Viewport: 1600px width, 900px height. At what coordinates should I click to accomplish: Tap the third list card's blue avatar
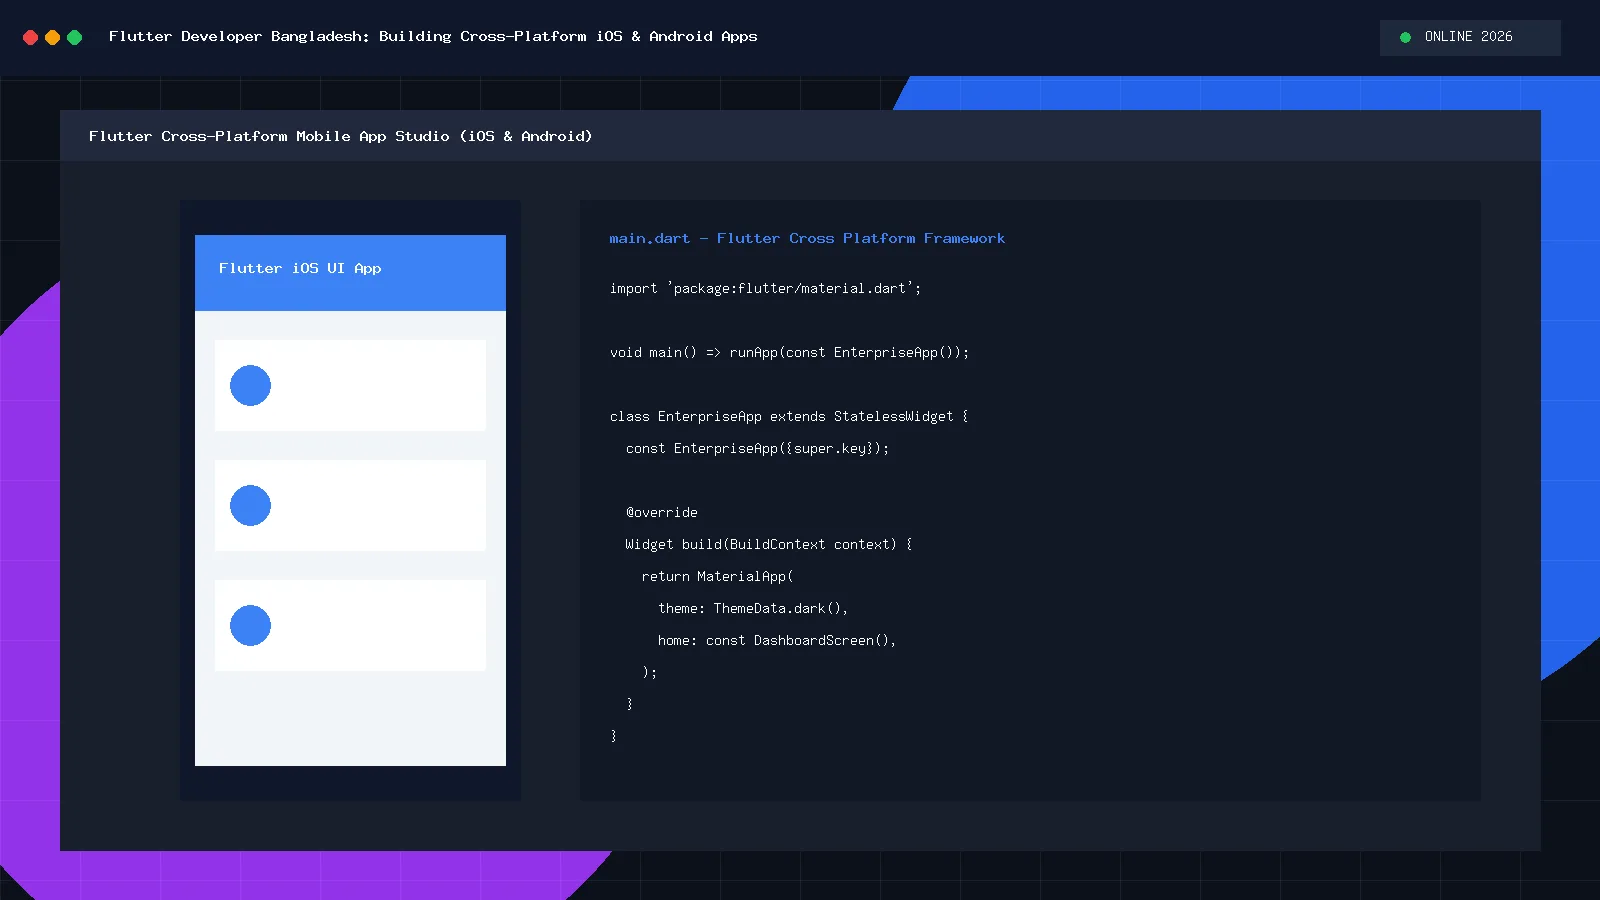click(x=250, y=625)
